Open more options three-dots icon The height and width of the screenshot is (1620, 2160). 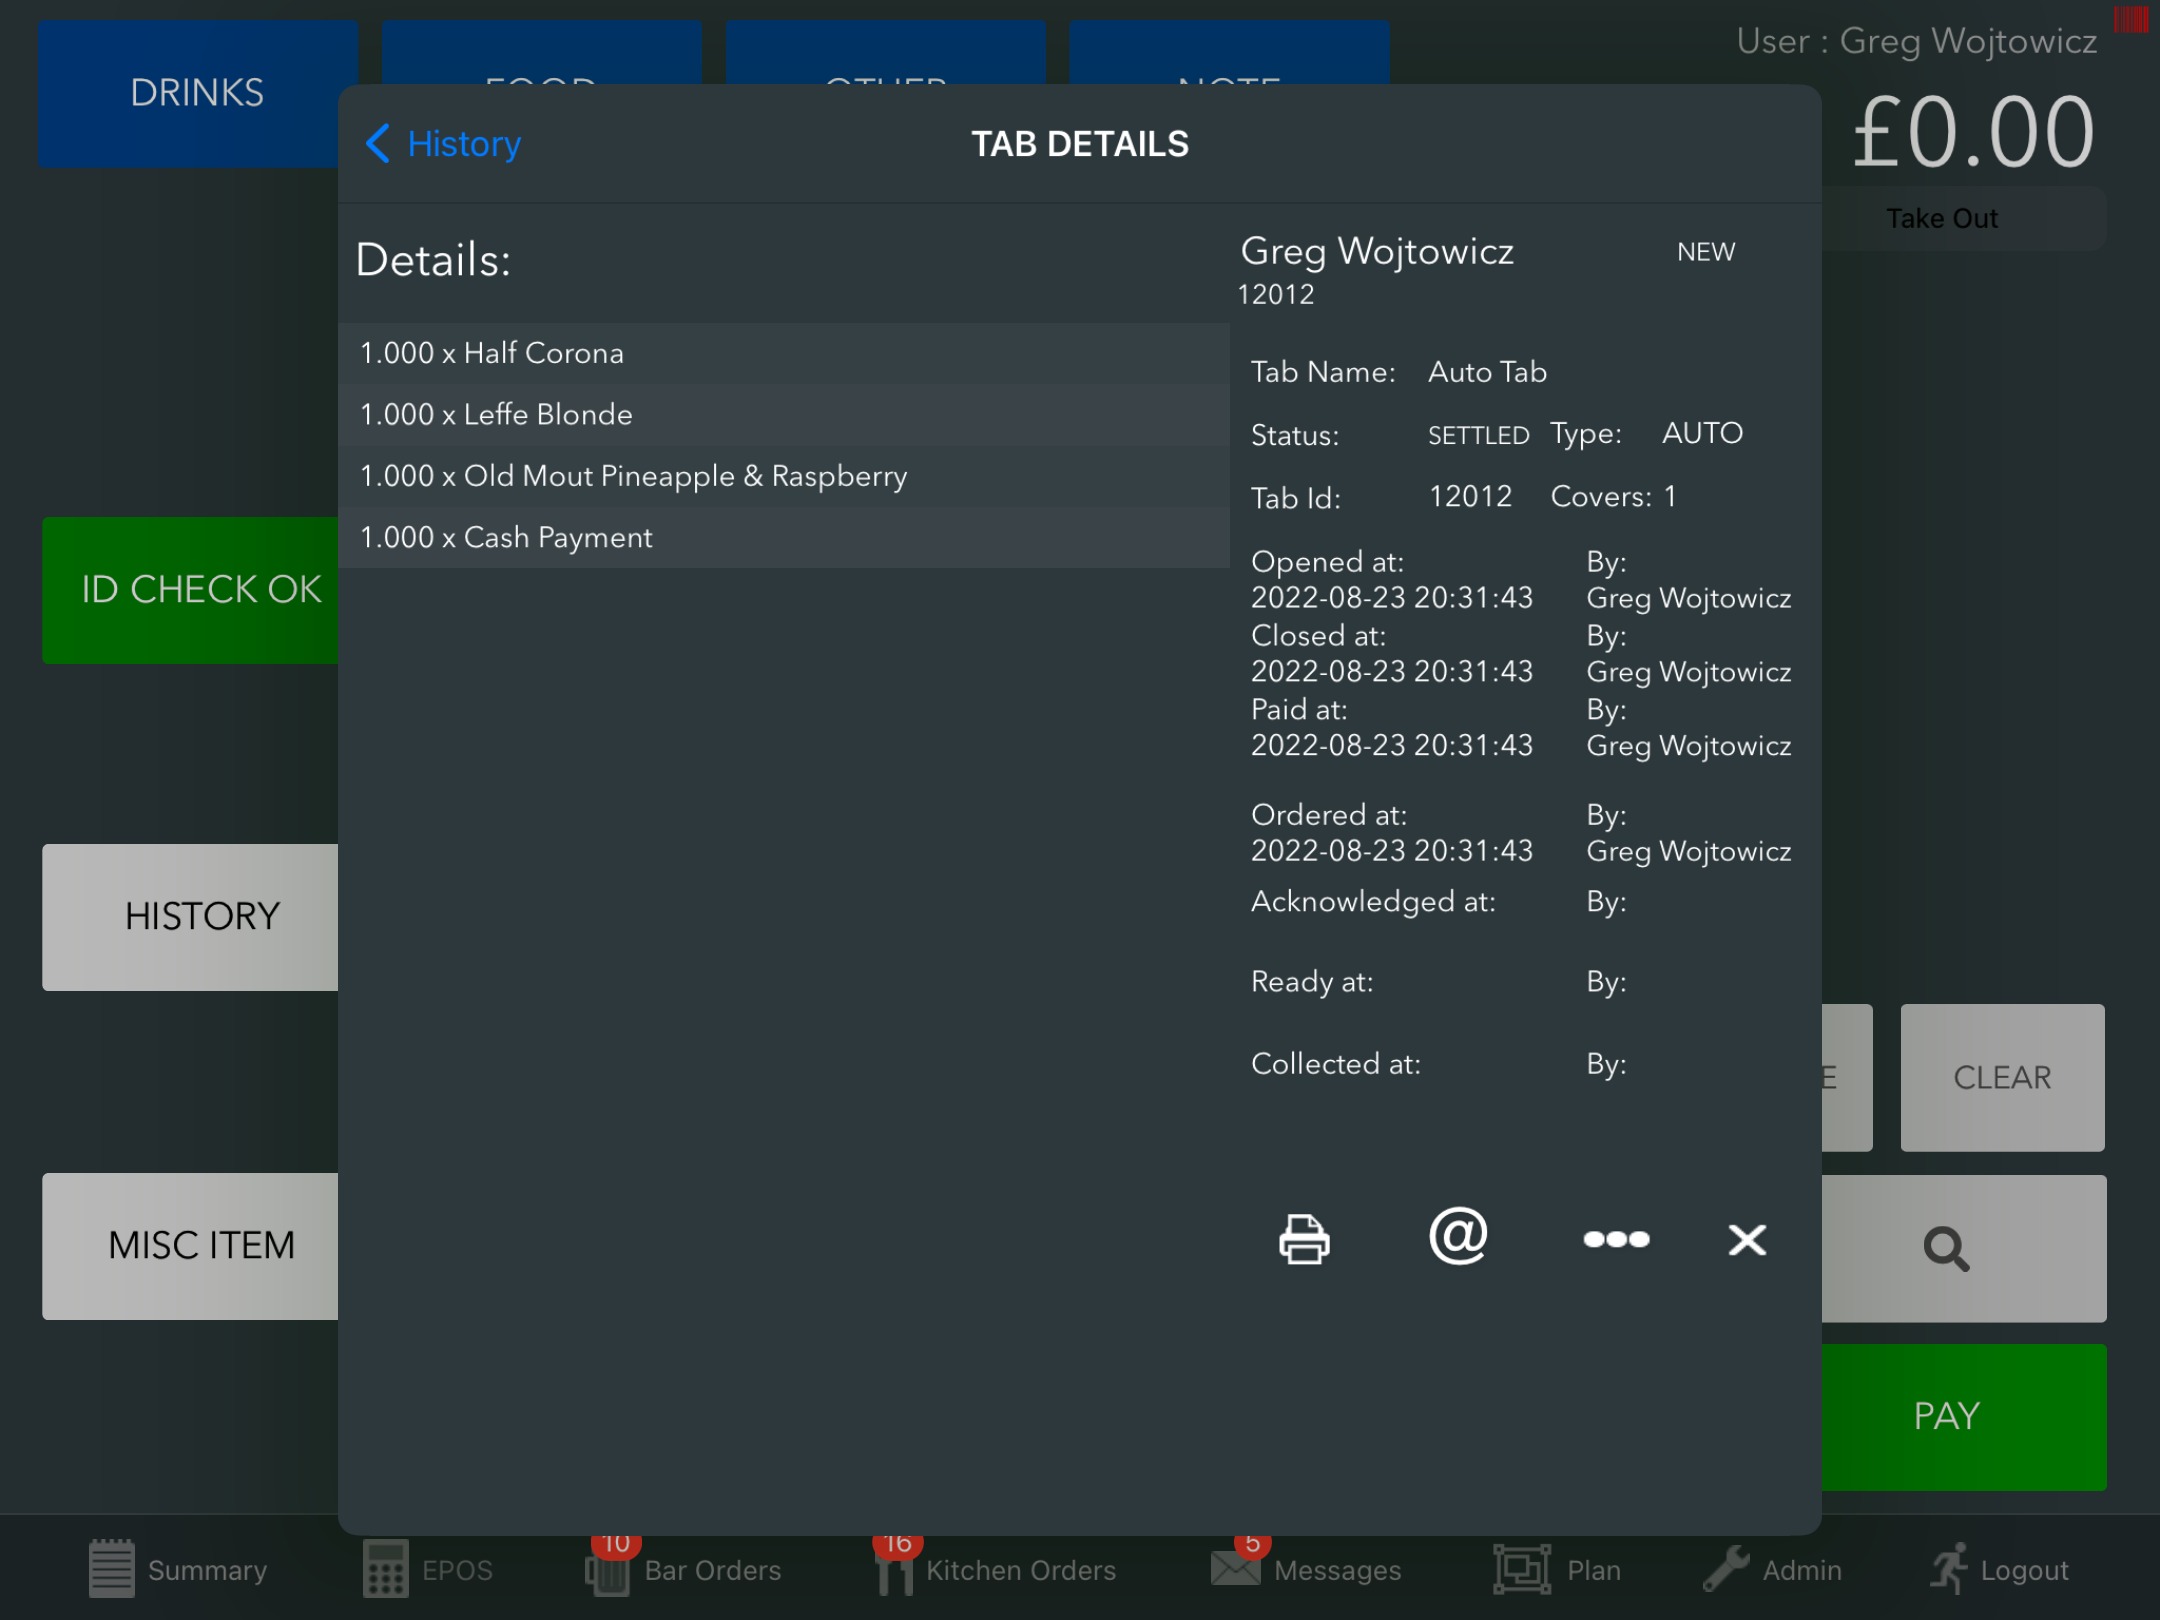pyautogui.click(x=1616, y=1239)
